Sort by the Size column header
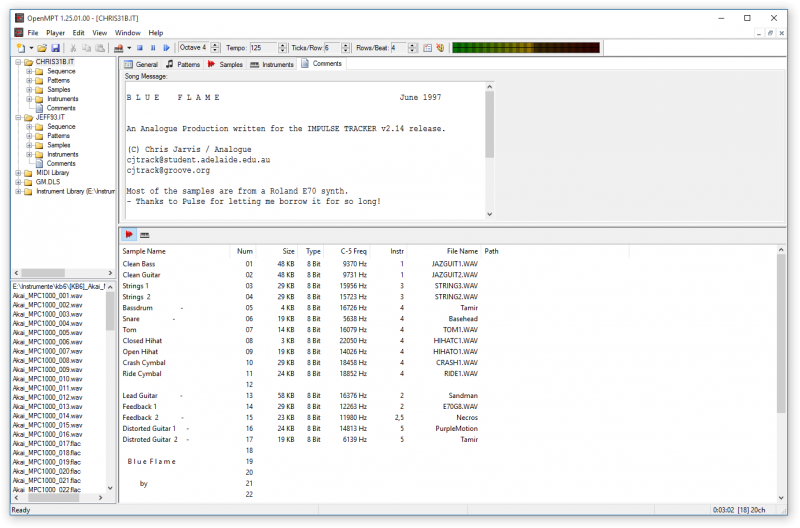Viewport: 800px width, 528px height. 277,251
